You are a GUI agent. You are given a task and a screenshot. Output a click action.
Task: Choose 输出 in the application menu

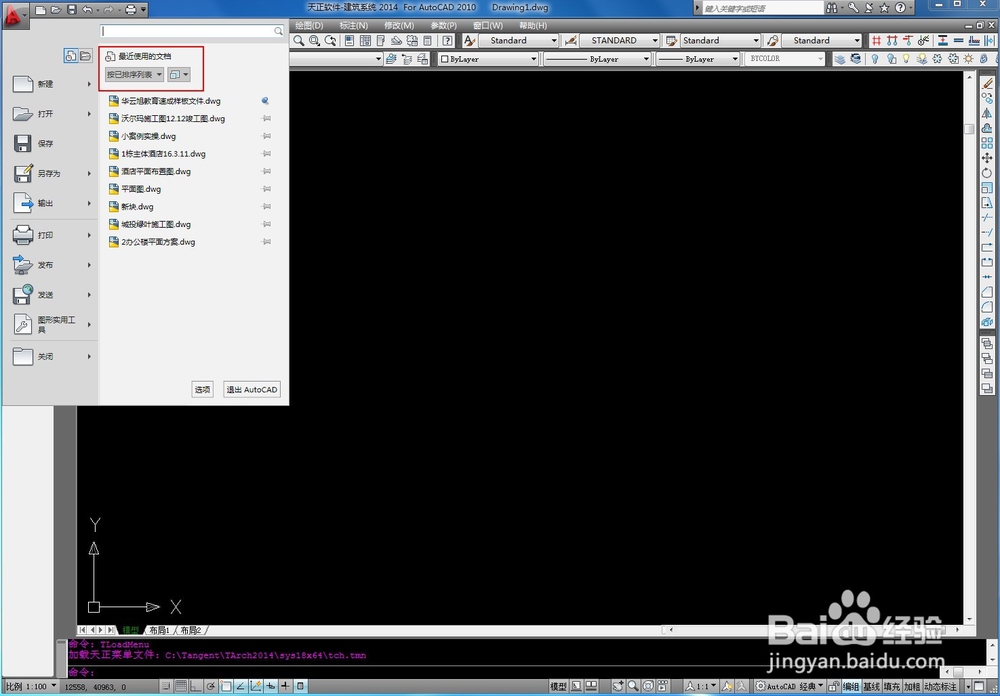[x=51, y=204]
